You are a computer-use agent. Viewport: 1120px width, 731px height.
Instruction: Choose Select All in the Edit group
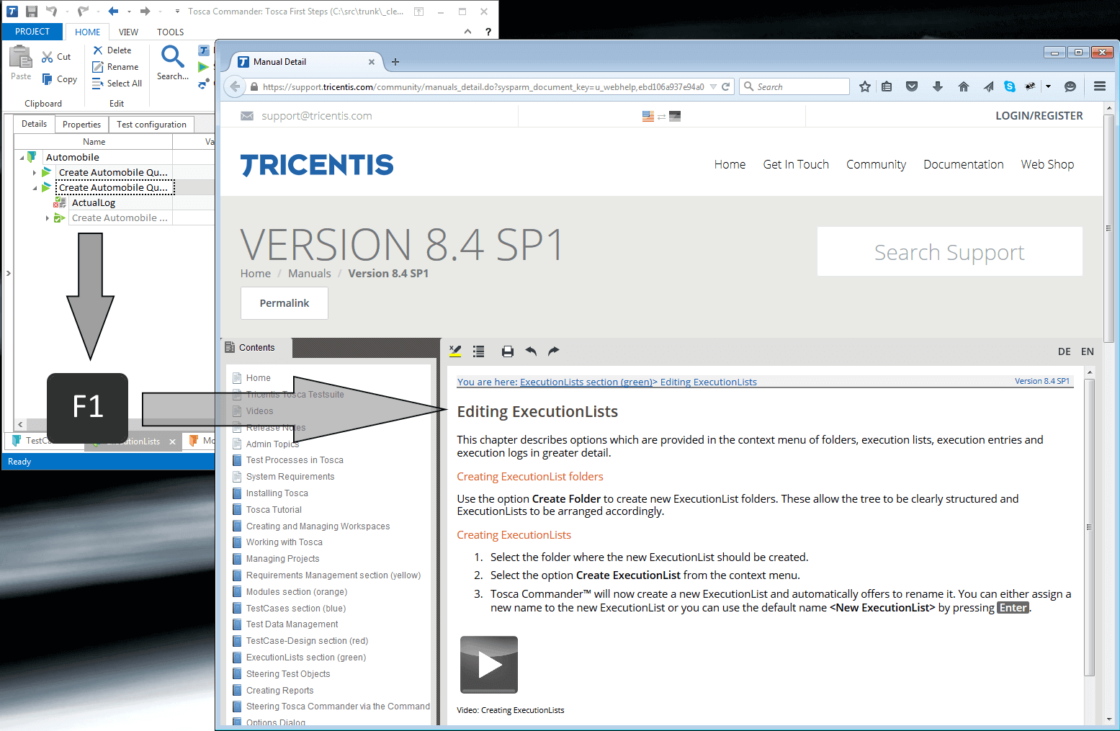[117, 83]
